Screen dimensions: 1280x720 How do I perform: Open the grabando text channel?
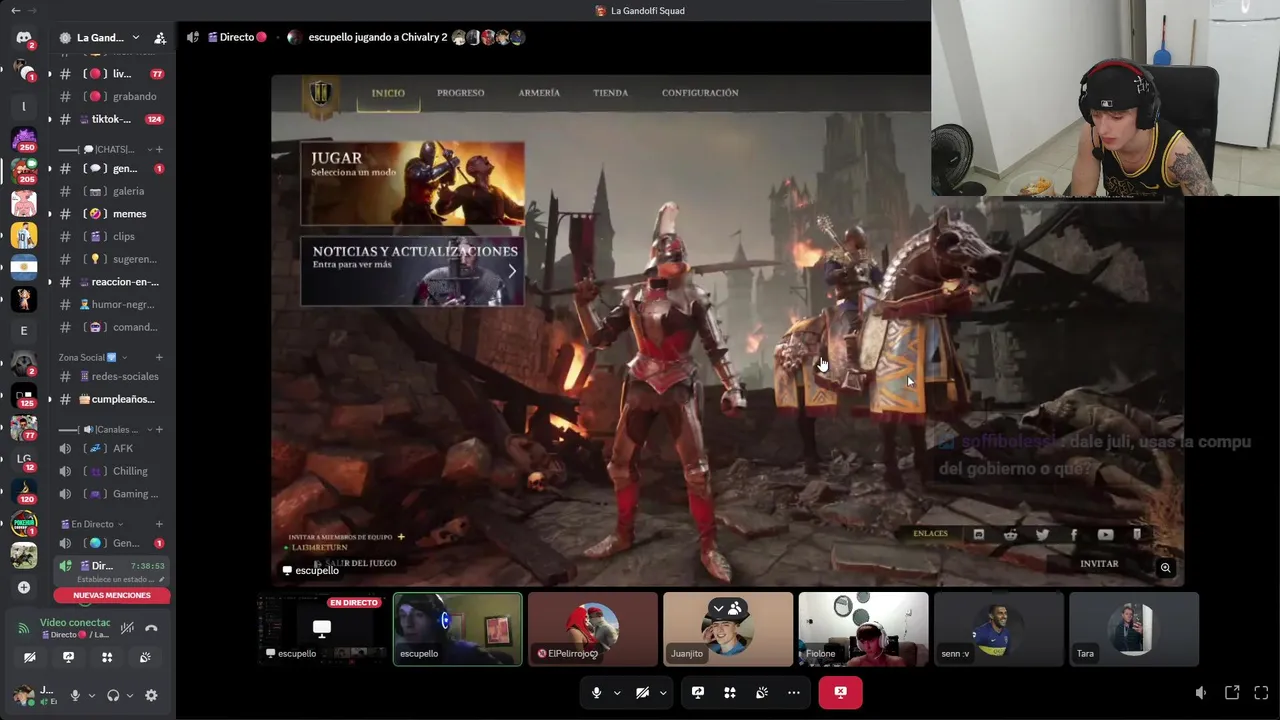point(112,97)
